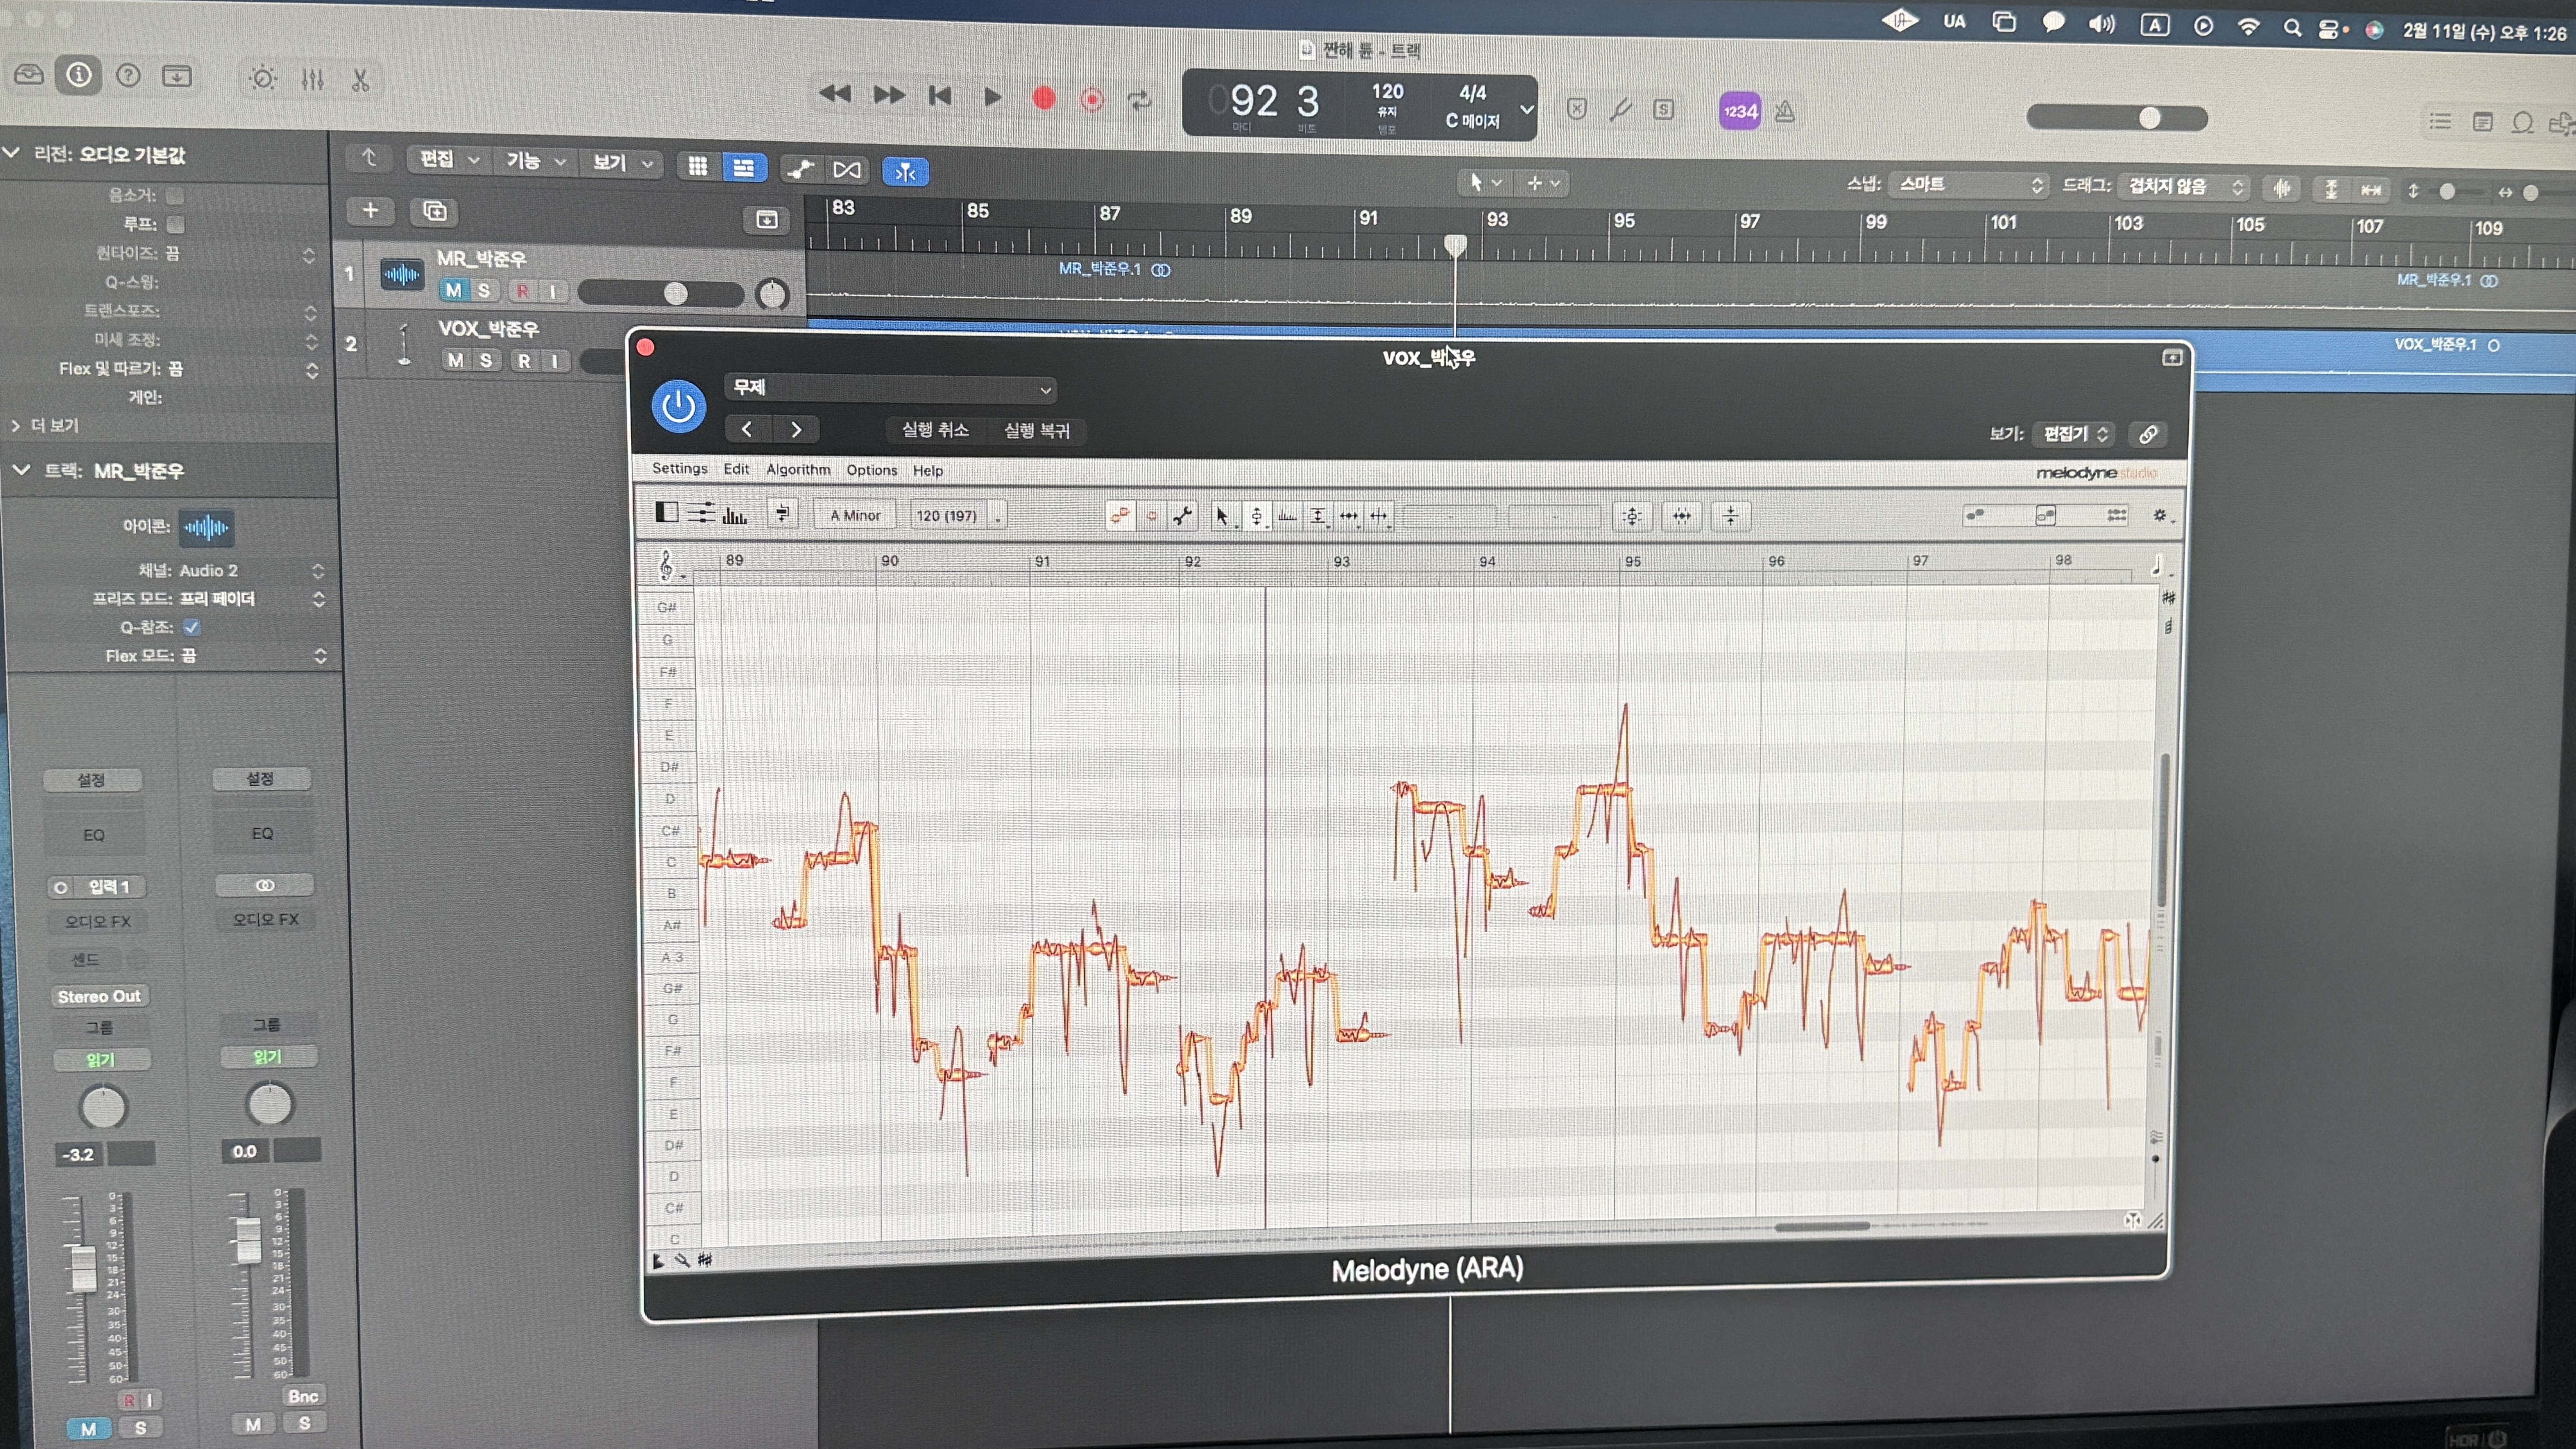Viewport: 2576px width, 1449px height.
Task: Toggle the metronome click icon
Action: 1785,112
